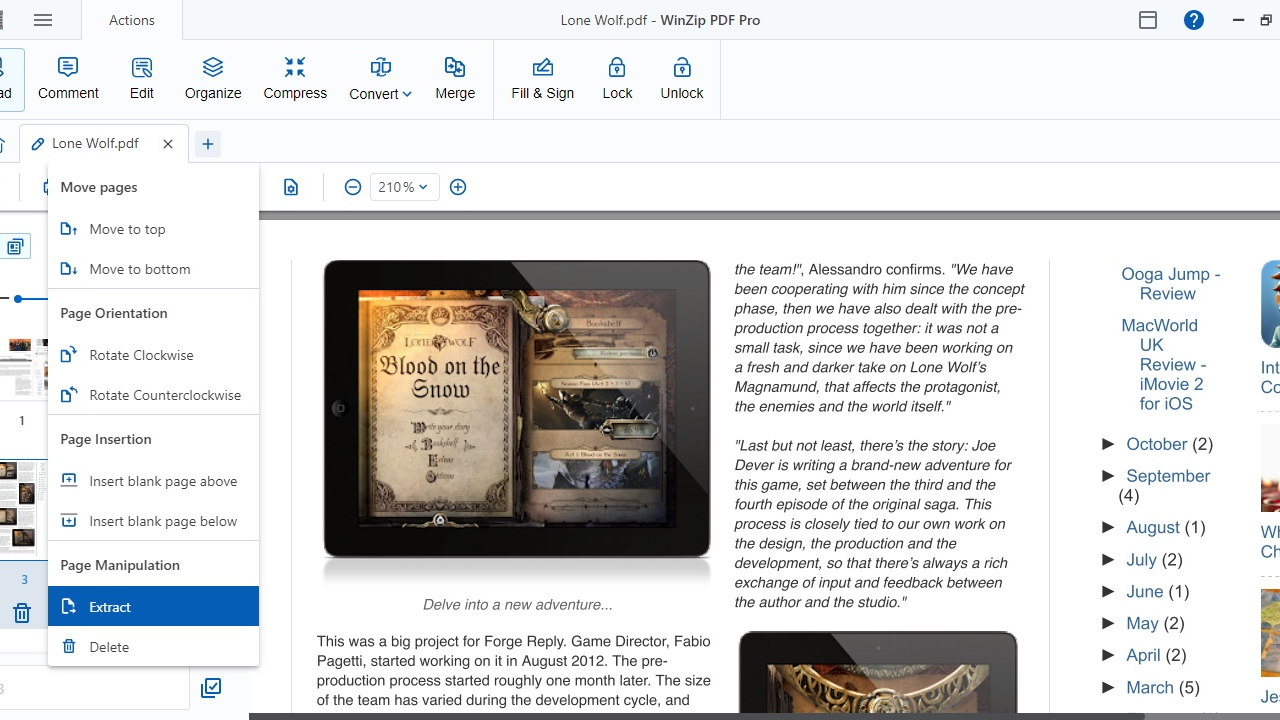This screenshot has width=1280, height=720.
Task: Open the August archive link
Action: 1153,527
